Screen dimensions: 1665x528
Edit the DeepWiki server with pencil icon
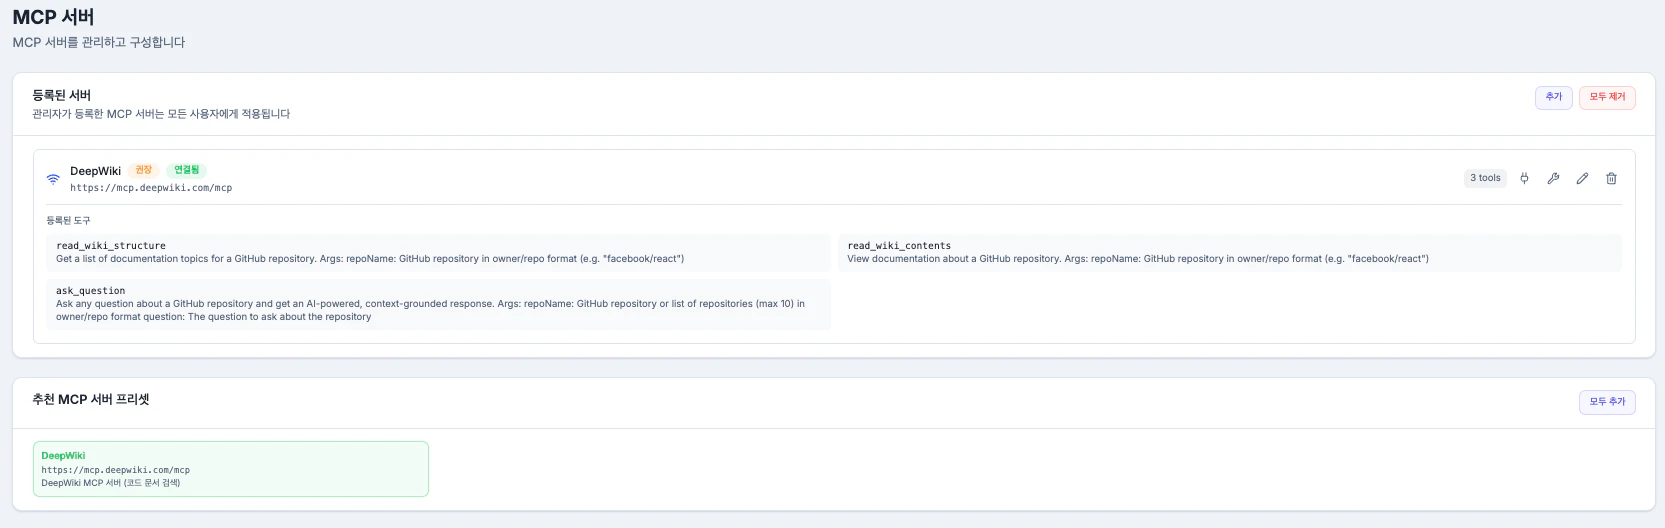(x=1582, y=178)
